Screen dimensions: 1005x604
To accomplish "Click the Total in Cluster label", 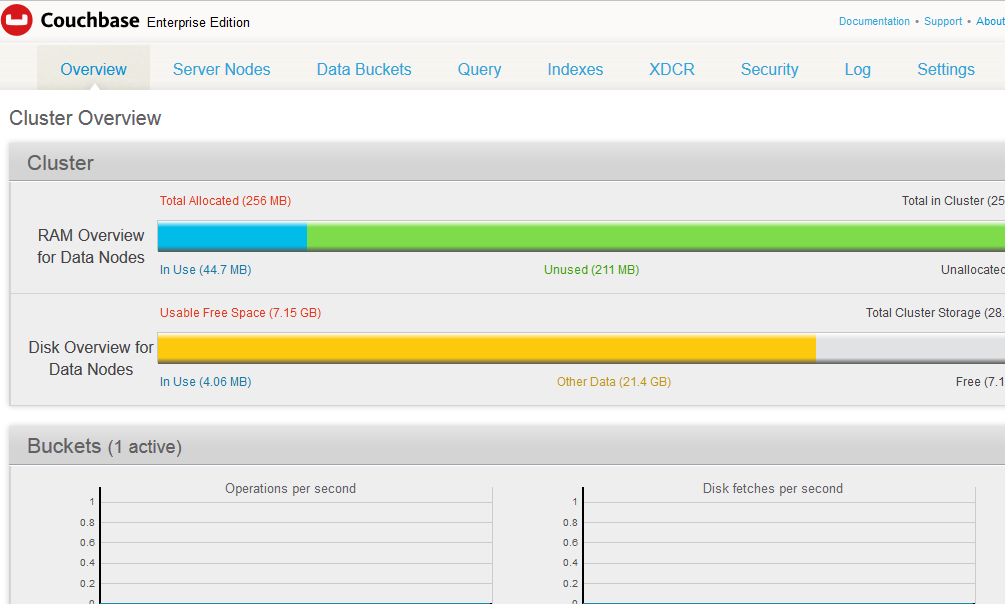I will point(953,201).
